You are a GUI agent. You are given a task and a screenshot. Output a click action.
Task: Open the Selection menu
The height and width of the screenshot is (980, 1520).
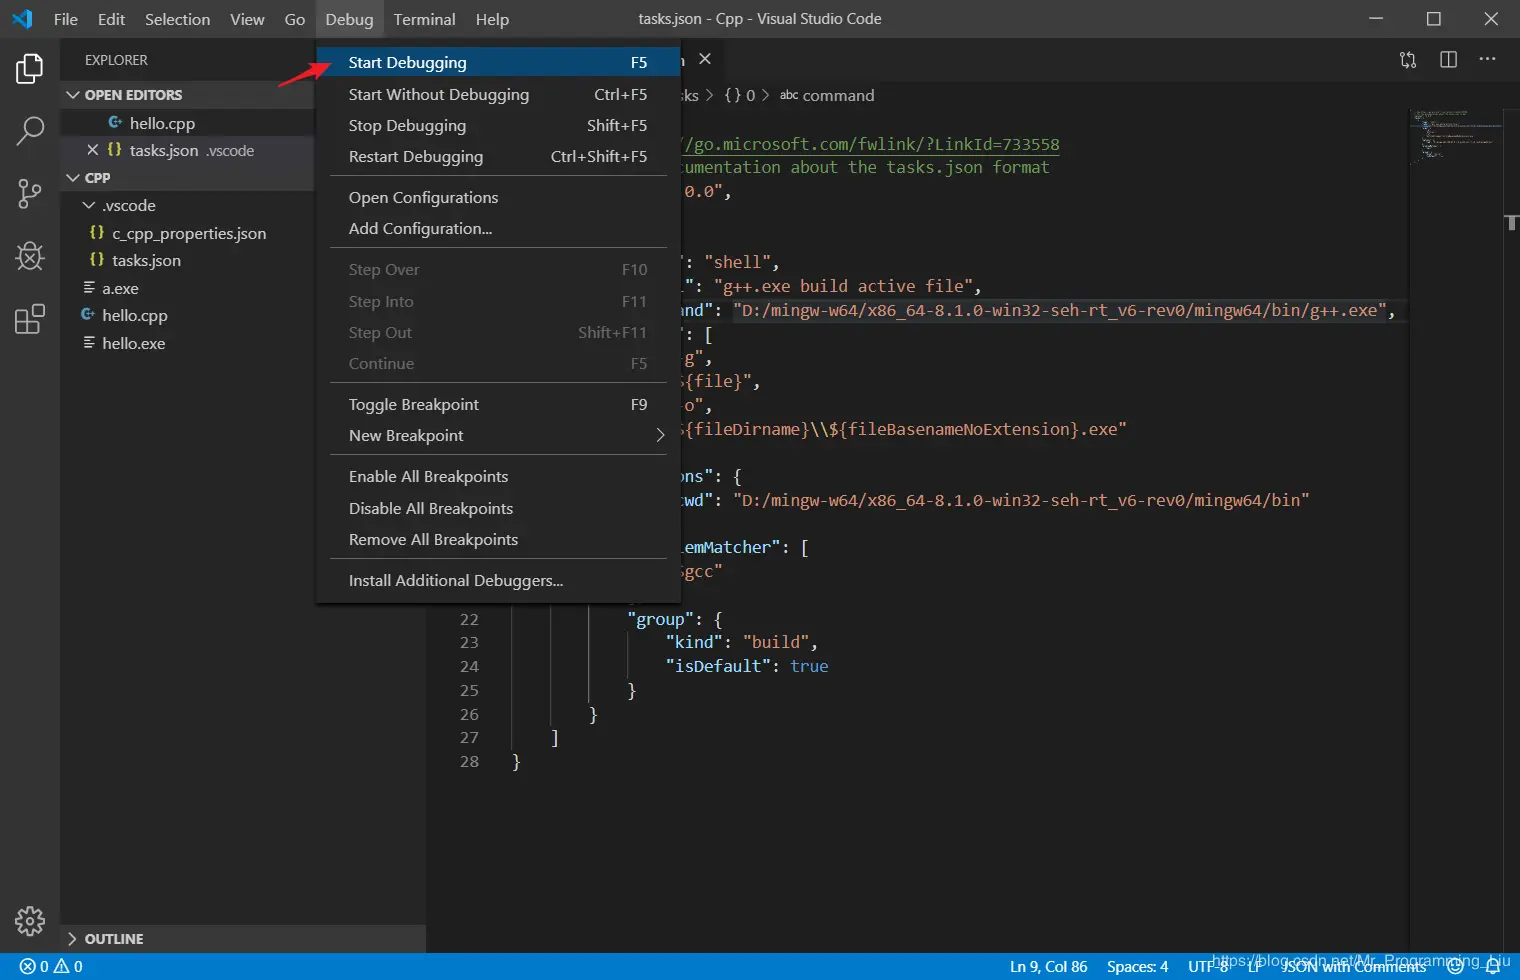[177, 19]
